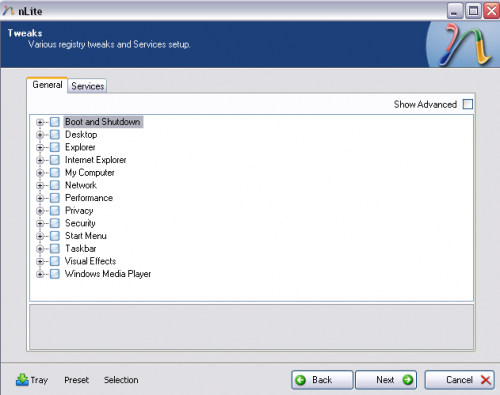
Task: Check the Desktop tweaks checkbox
Action: [55, 135]
